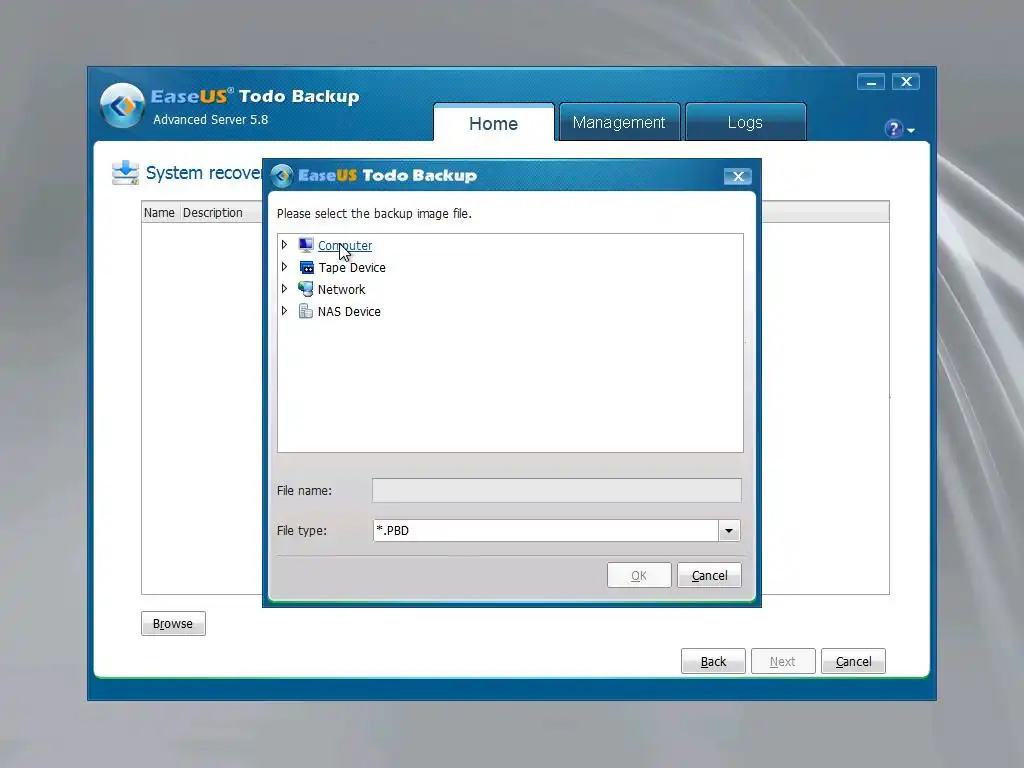
Task: Switch to the Home tab
Action: click(x=494, y=123)
